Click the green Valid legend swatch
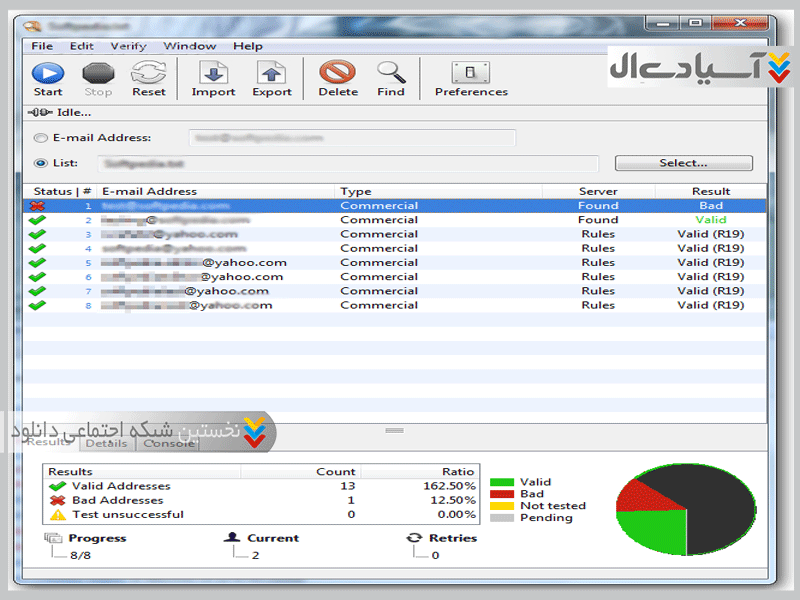 [501, 482]
